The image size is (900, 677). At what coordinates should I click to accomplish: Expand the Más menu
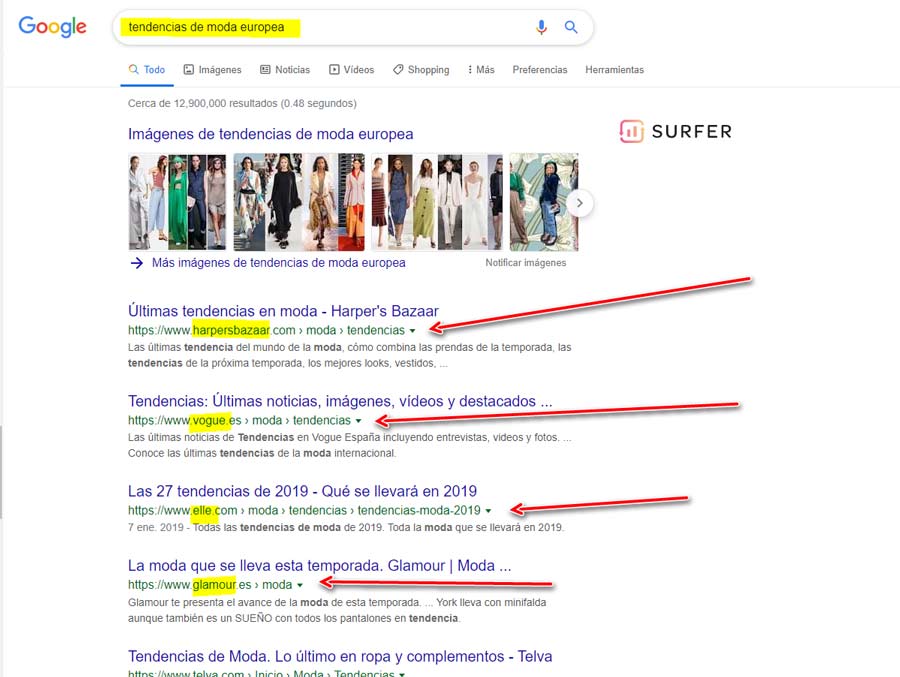(481, 69)
